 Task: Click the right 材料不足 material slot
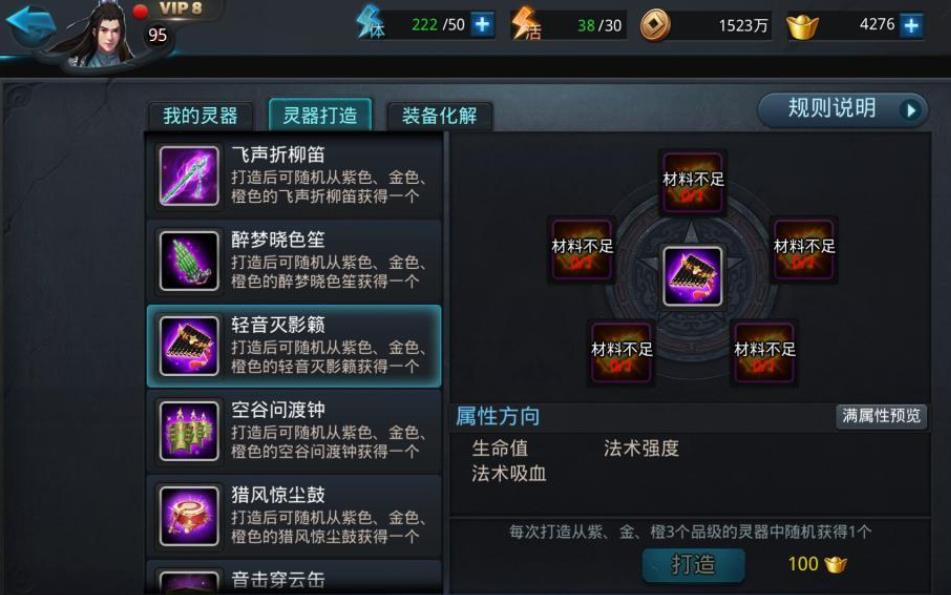click(x=804, y=250)
